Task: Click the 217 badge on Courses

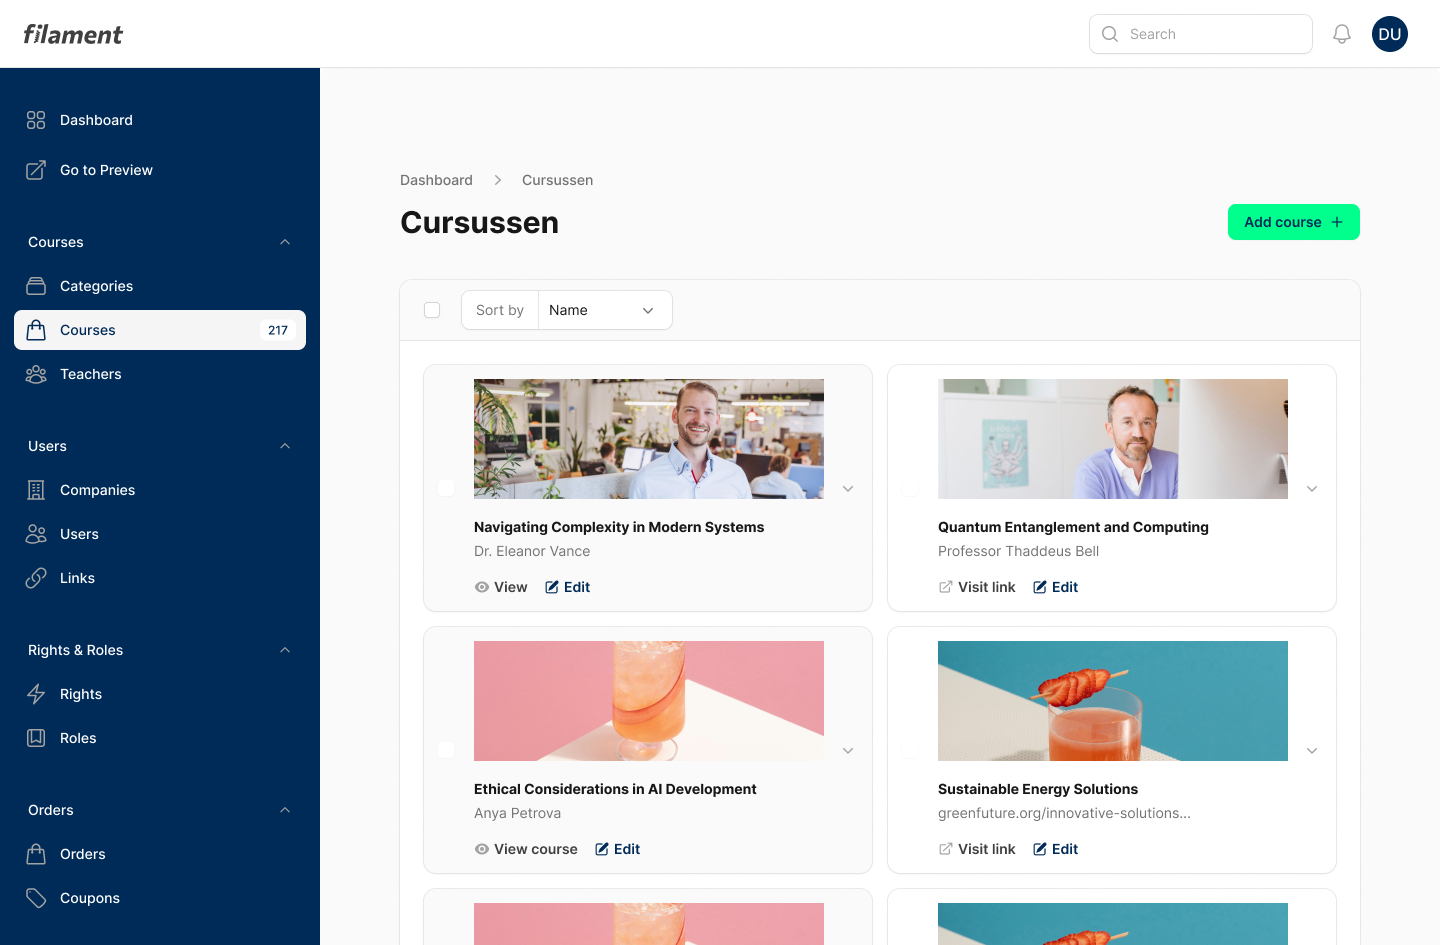Action: click(x=278, y=330)
